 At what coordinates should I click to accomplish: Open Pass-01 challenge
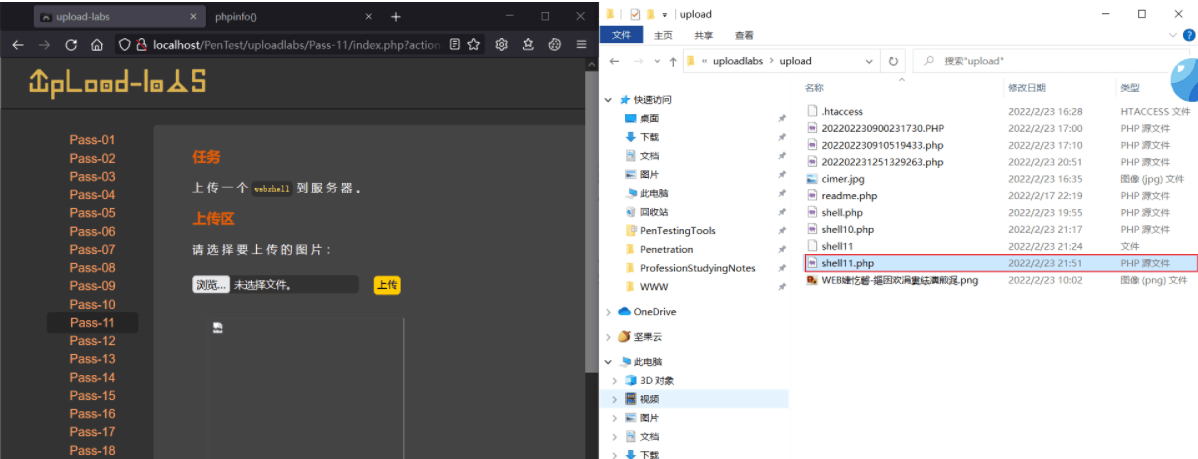(92, 140)
